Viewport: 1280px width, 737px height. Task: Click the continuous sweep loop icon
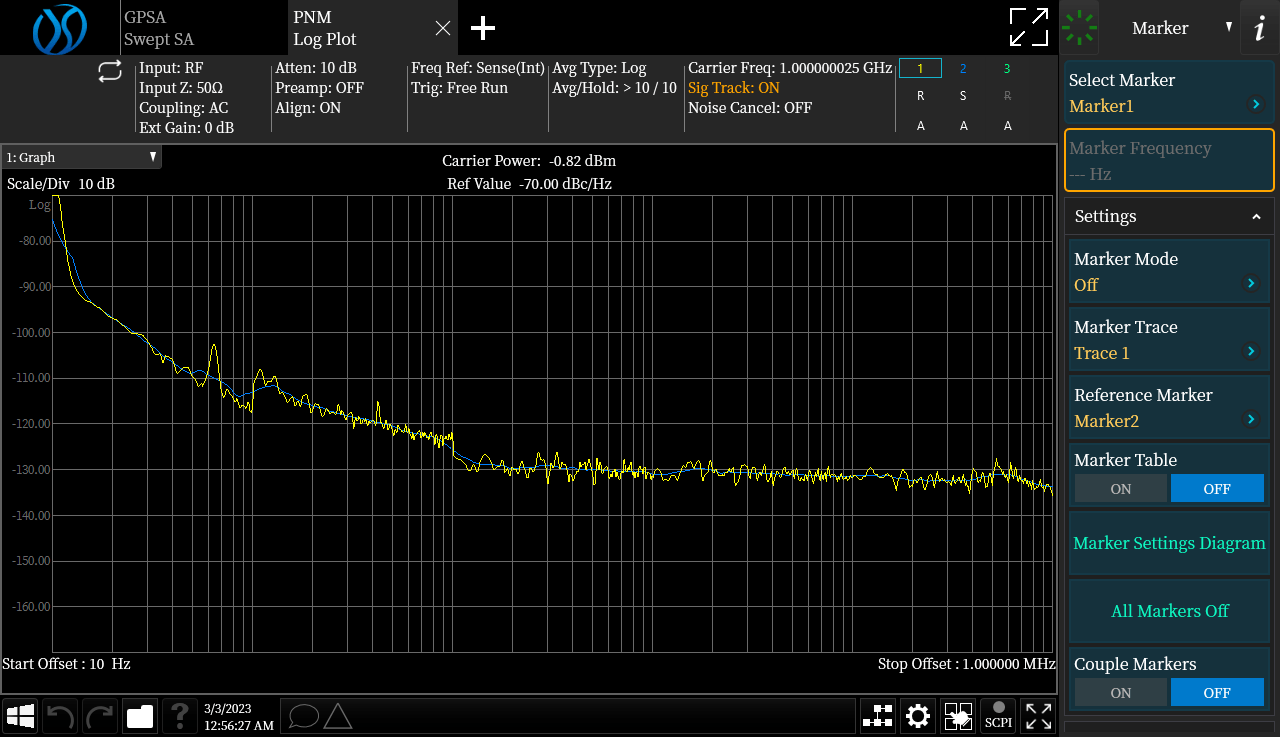[109, 71]
